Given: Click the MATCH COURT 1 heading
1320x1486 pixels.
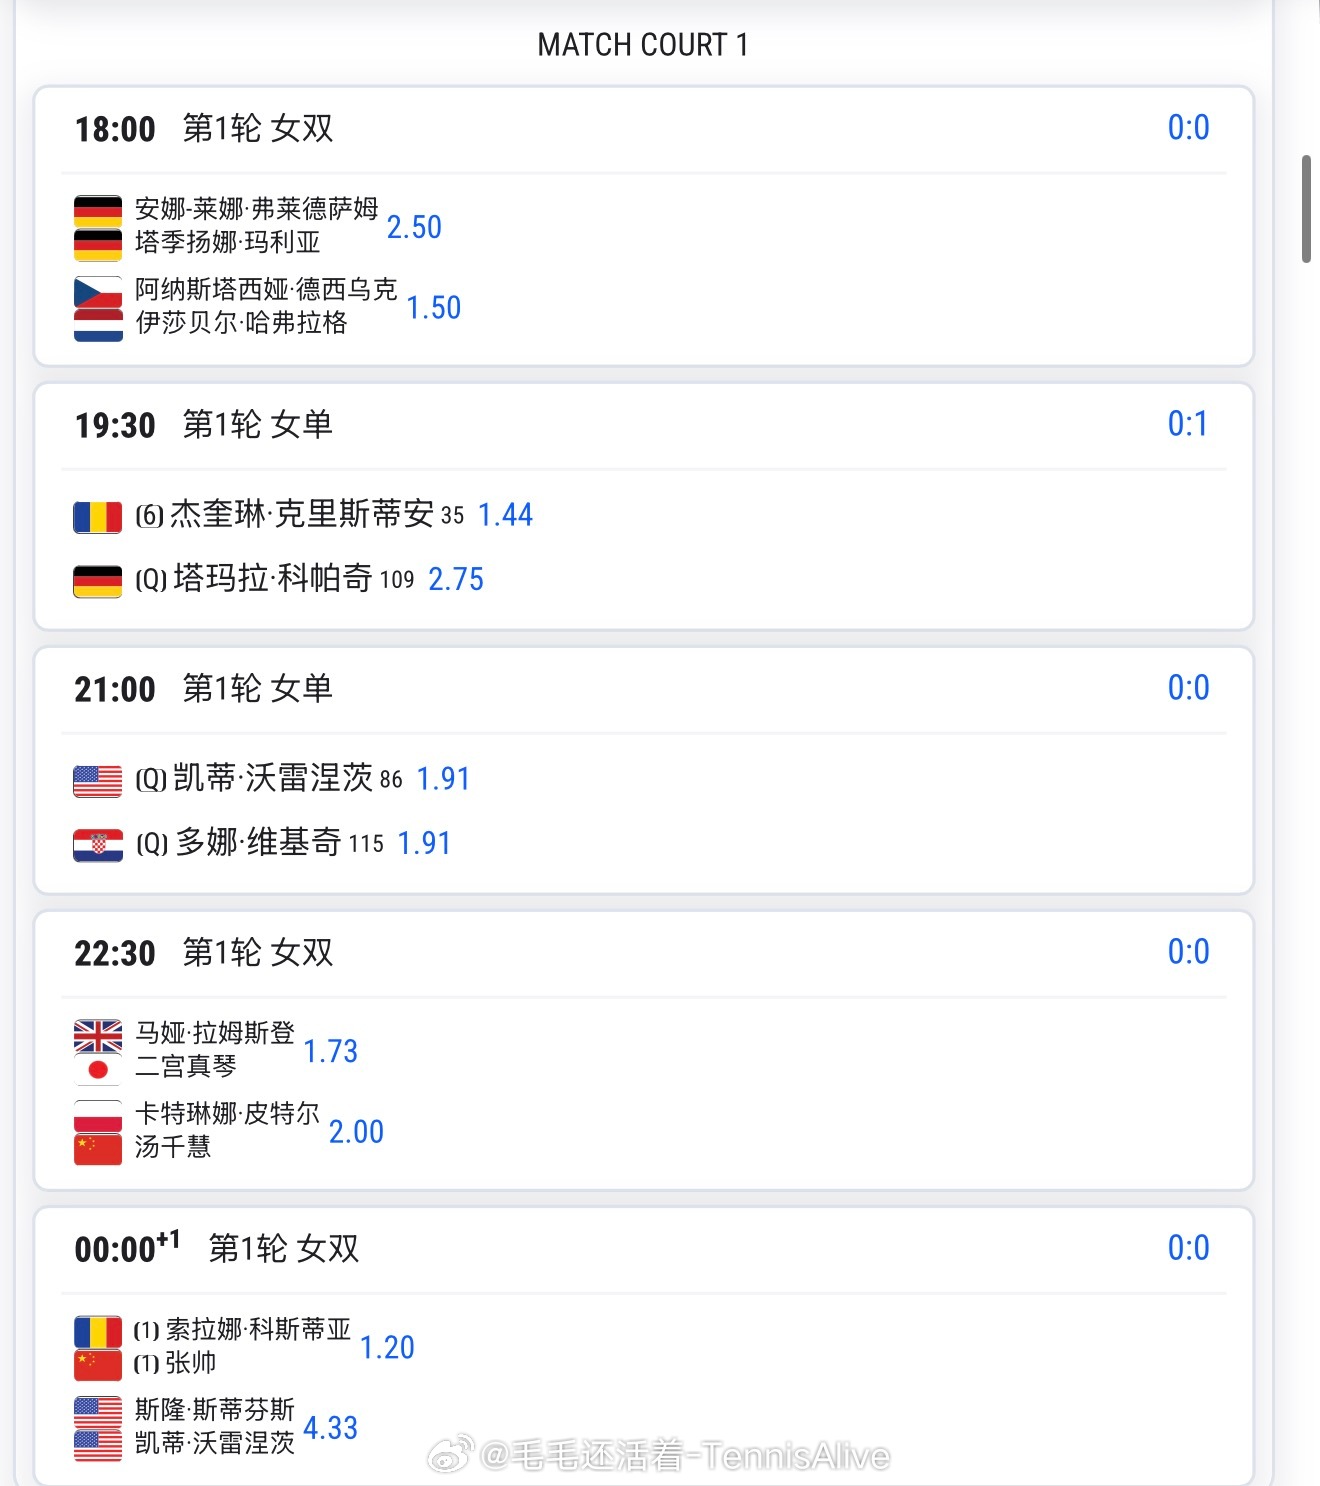Looking at the screenshot, I should (x=643, y=45).
